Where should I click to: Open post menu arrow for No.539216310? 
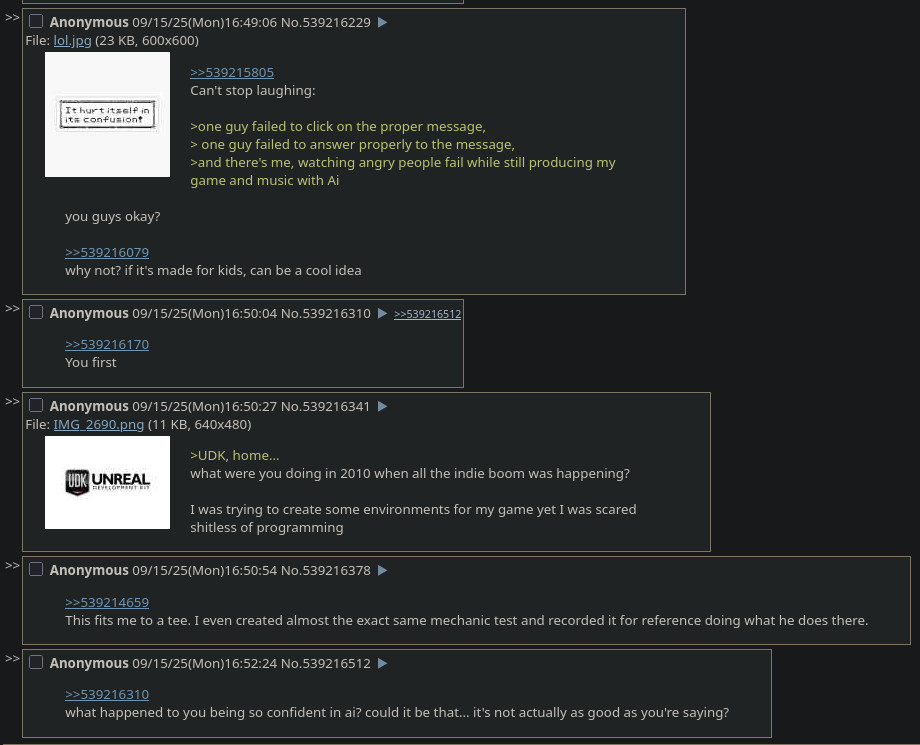tap(383, 313)
